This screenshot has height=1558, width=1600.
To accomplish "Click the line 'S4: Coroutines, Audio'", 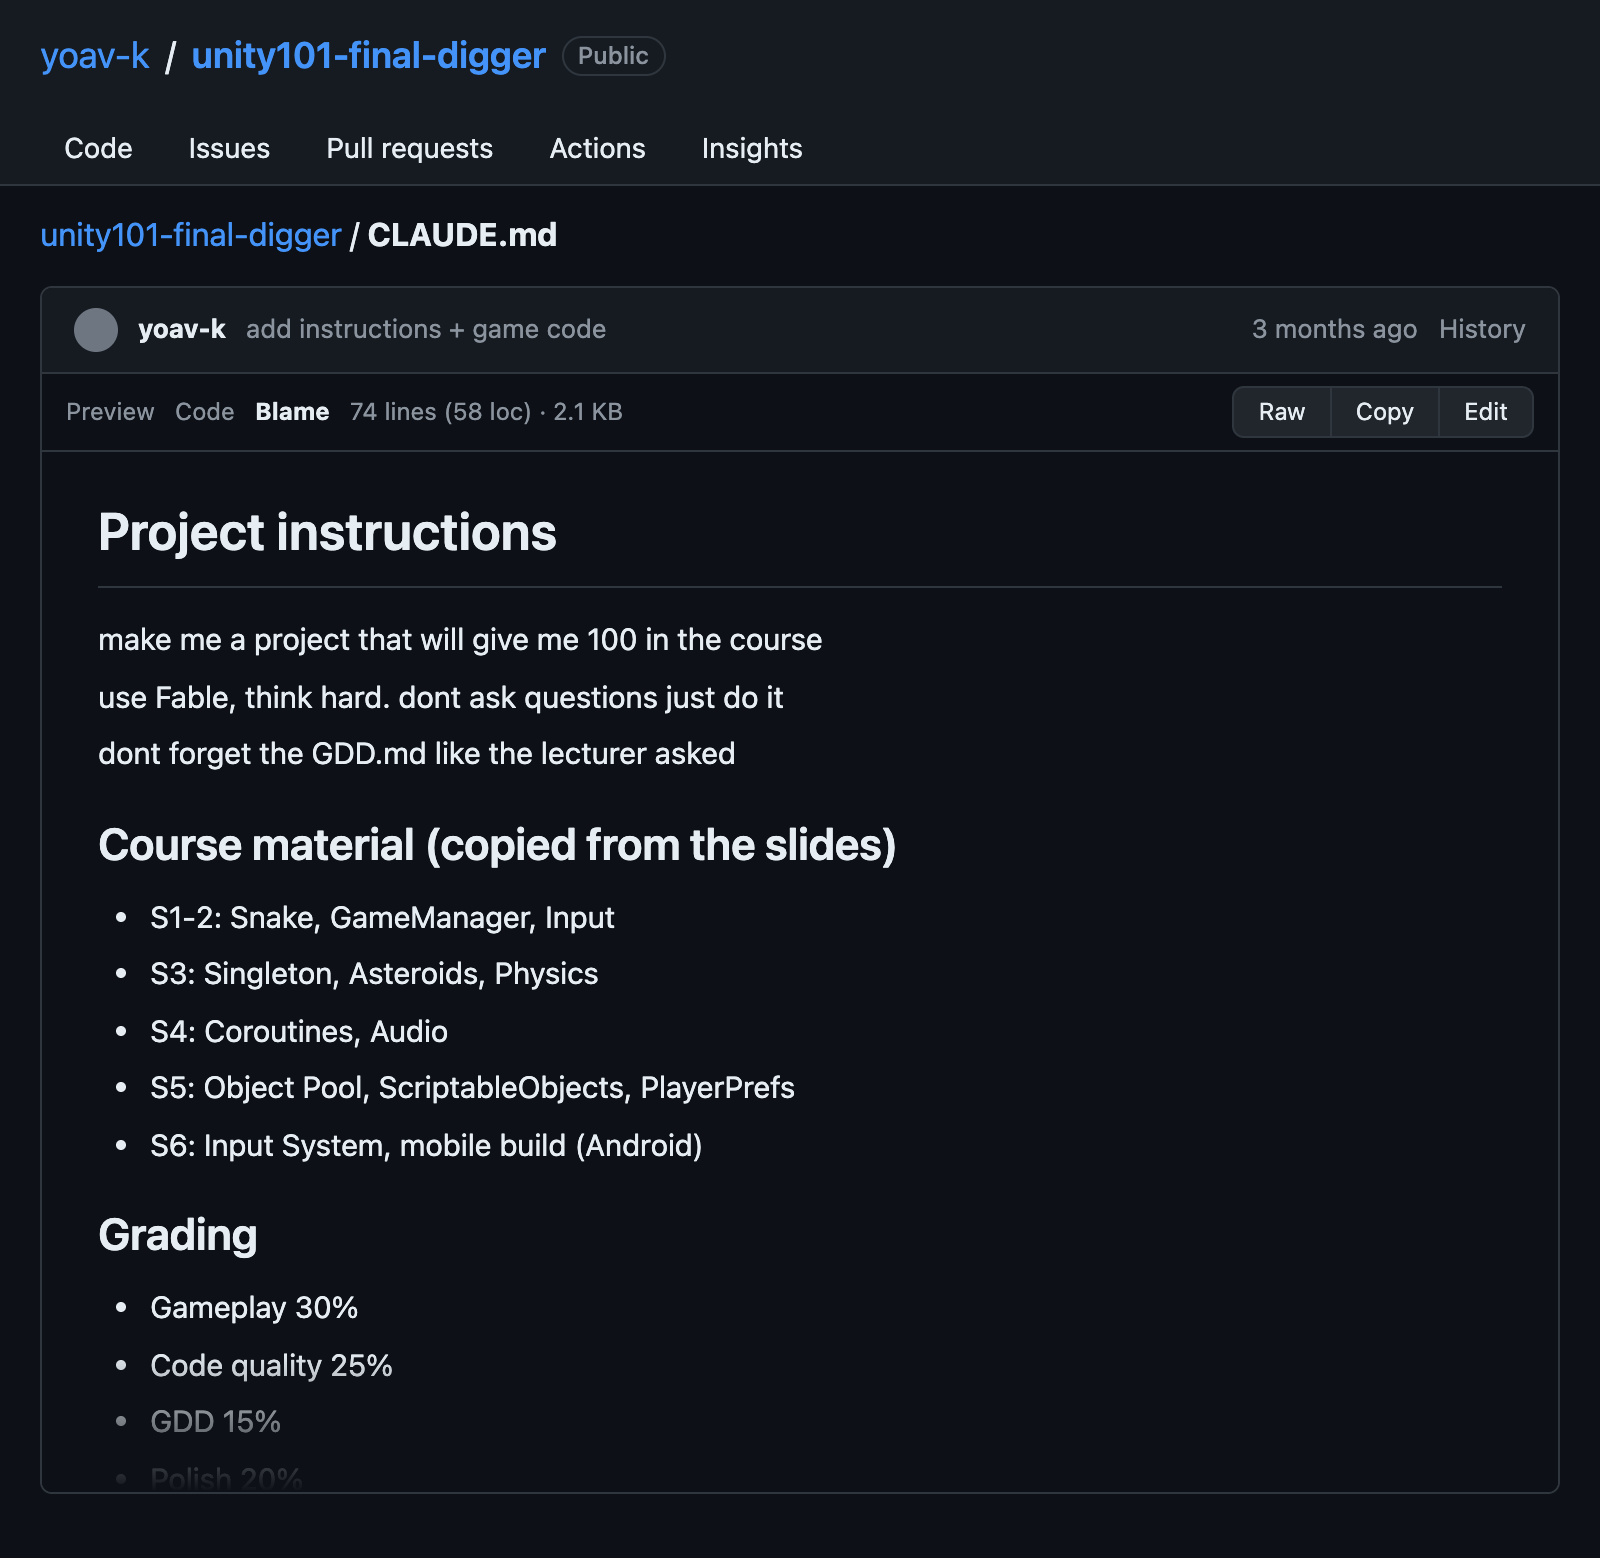I will point(299,1031).
